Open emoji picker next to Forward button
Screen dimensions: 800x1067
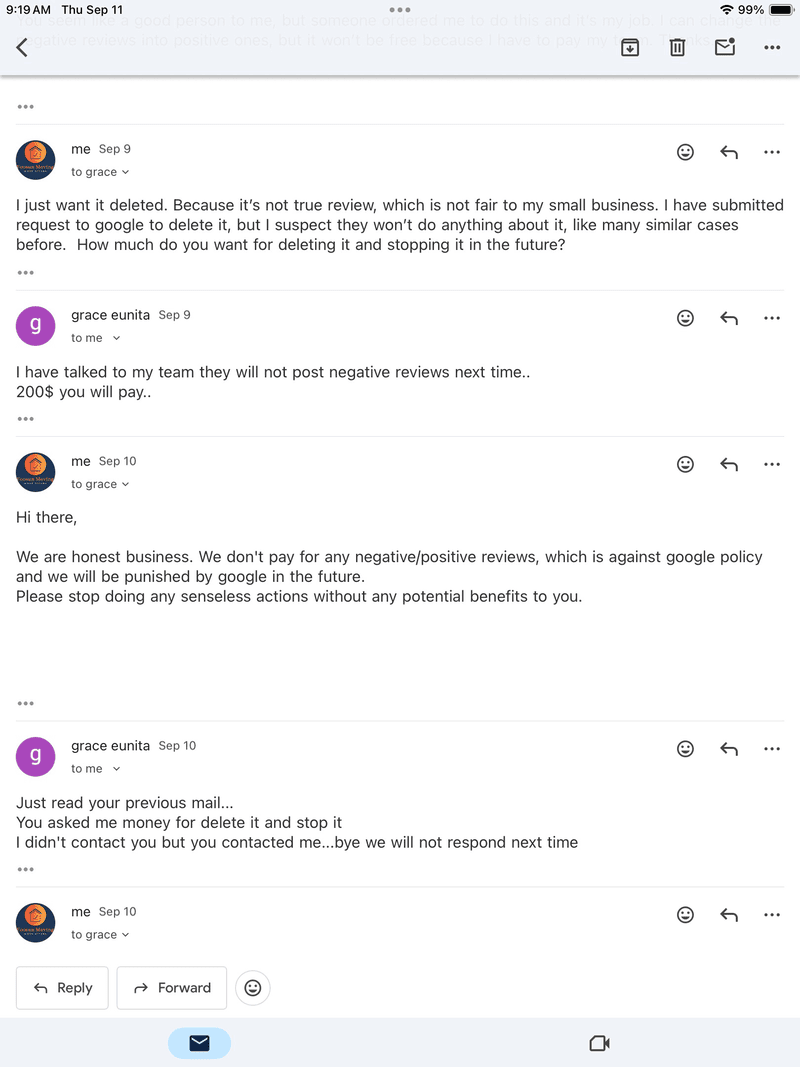tap(252, 987)
